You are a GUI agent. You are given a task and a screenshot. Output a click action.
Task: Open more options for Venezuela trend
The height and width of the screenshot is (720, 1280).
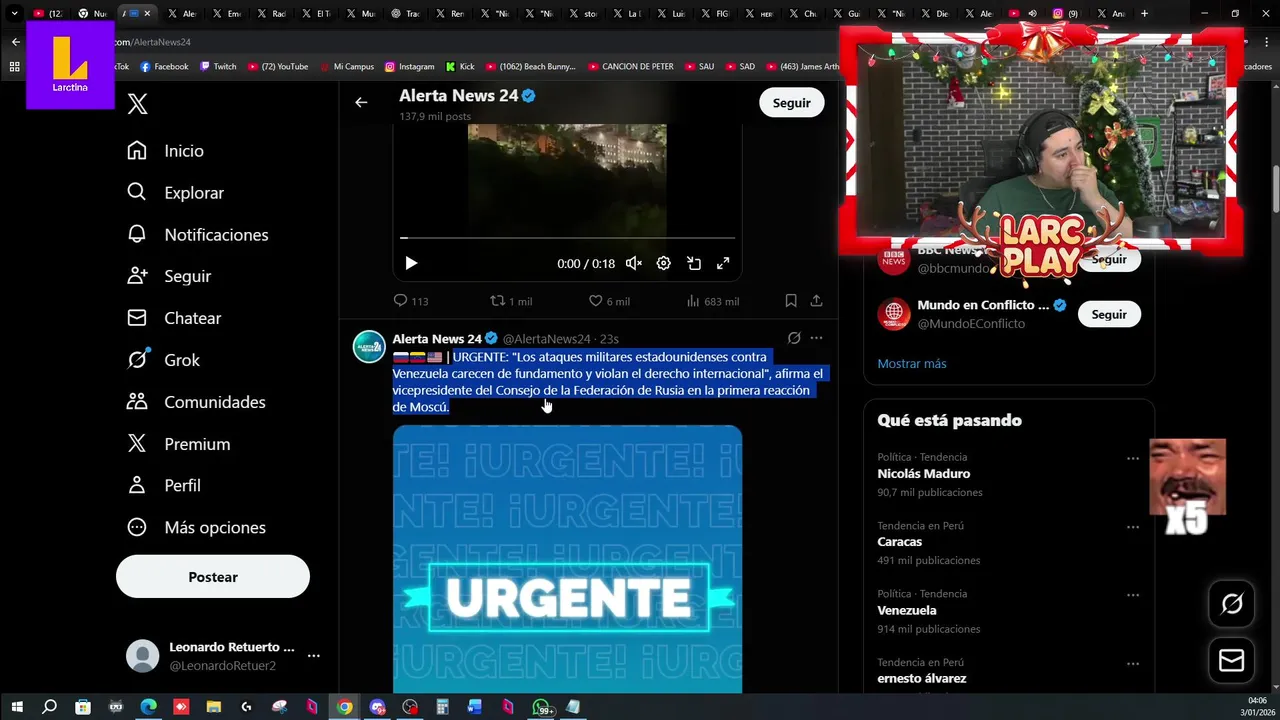pyautogui.click(x=1133, y=595)
